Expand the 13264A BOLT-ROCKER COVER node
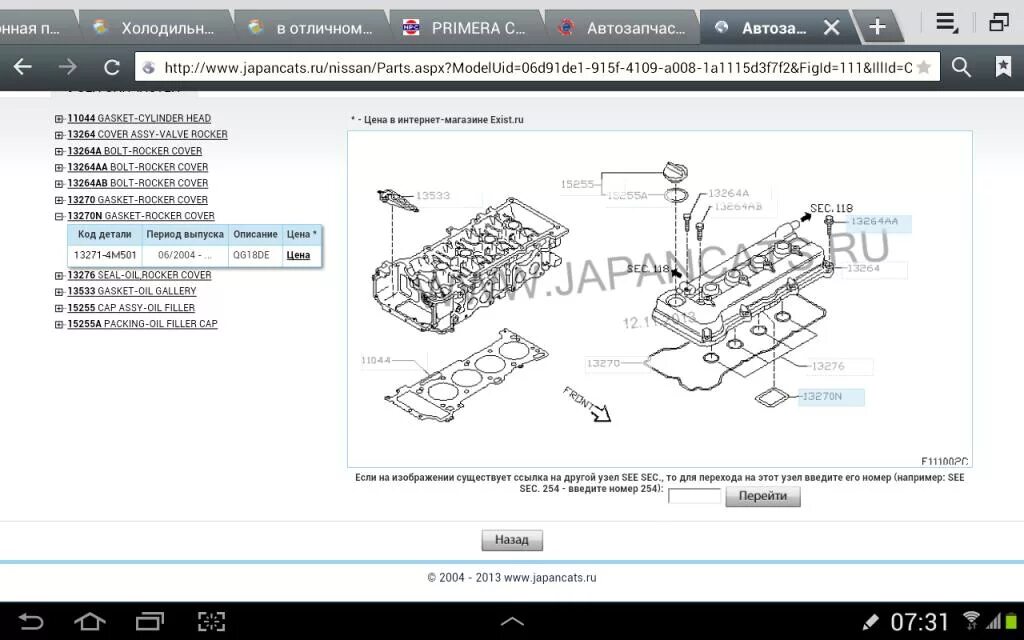1024x640 pixels. [x=59, y=152]
